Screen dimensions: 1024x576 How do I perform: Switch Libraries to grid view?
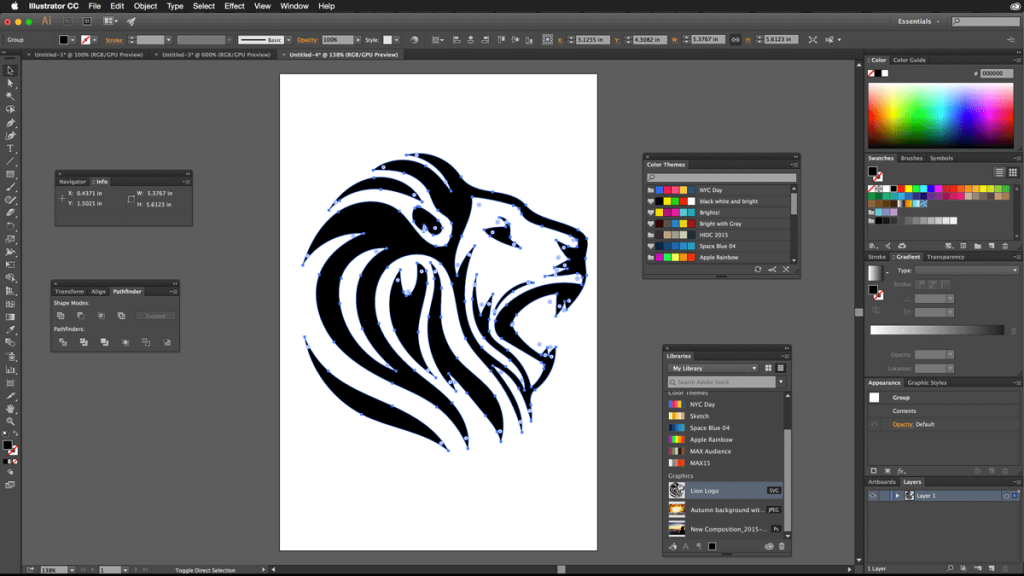(768, 368)
